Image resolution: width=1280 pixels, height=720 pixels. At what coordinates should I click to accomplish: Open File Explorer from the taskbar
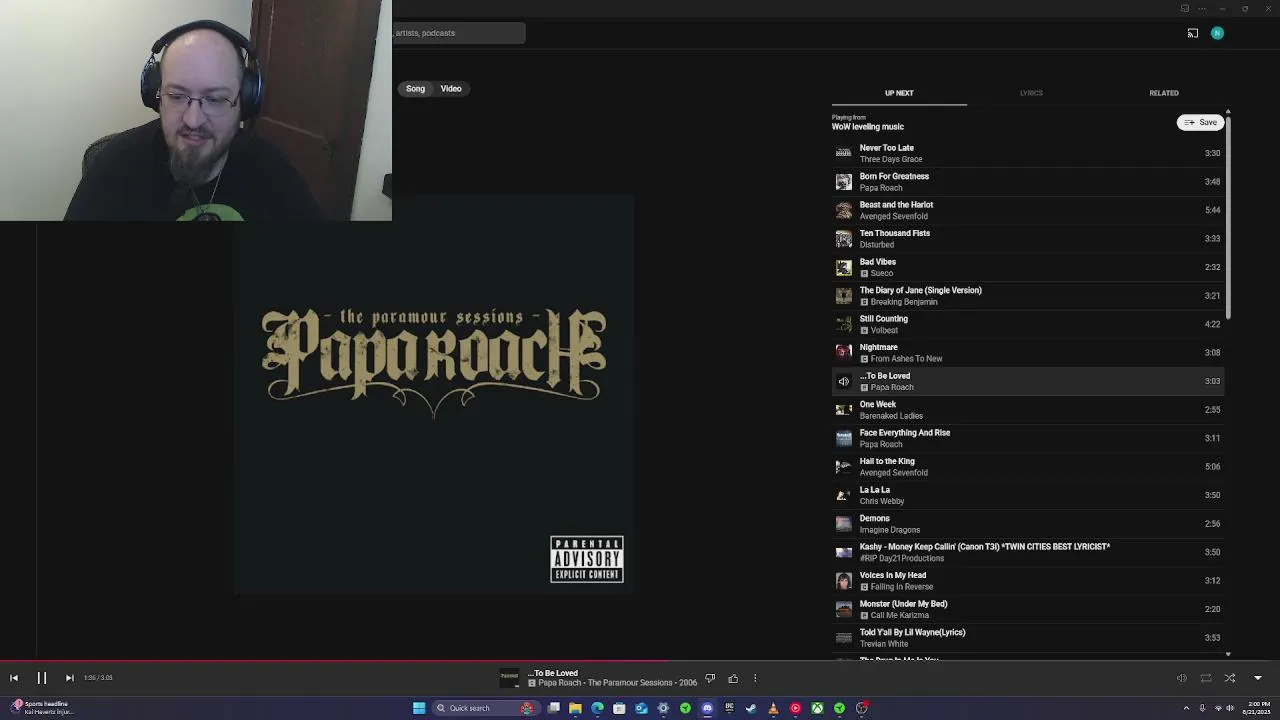(575, 708)
